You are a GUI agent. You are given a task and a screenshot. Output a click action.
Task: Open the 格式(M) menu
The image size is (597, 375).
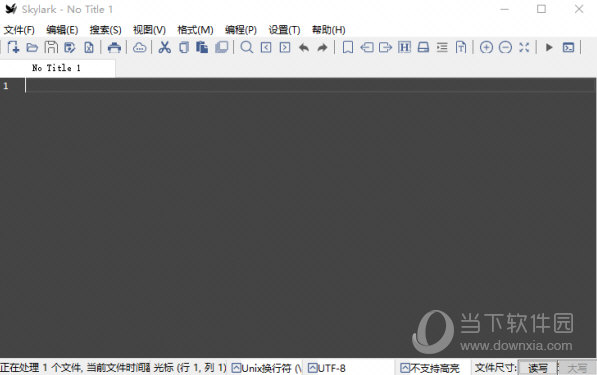tap(195, 30)
